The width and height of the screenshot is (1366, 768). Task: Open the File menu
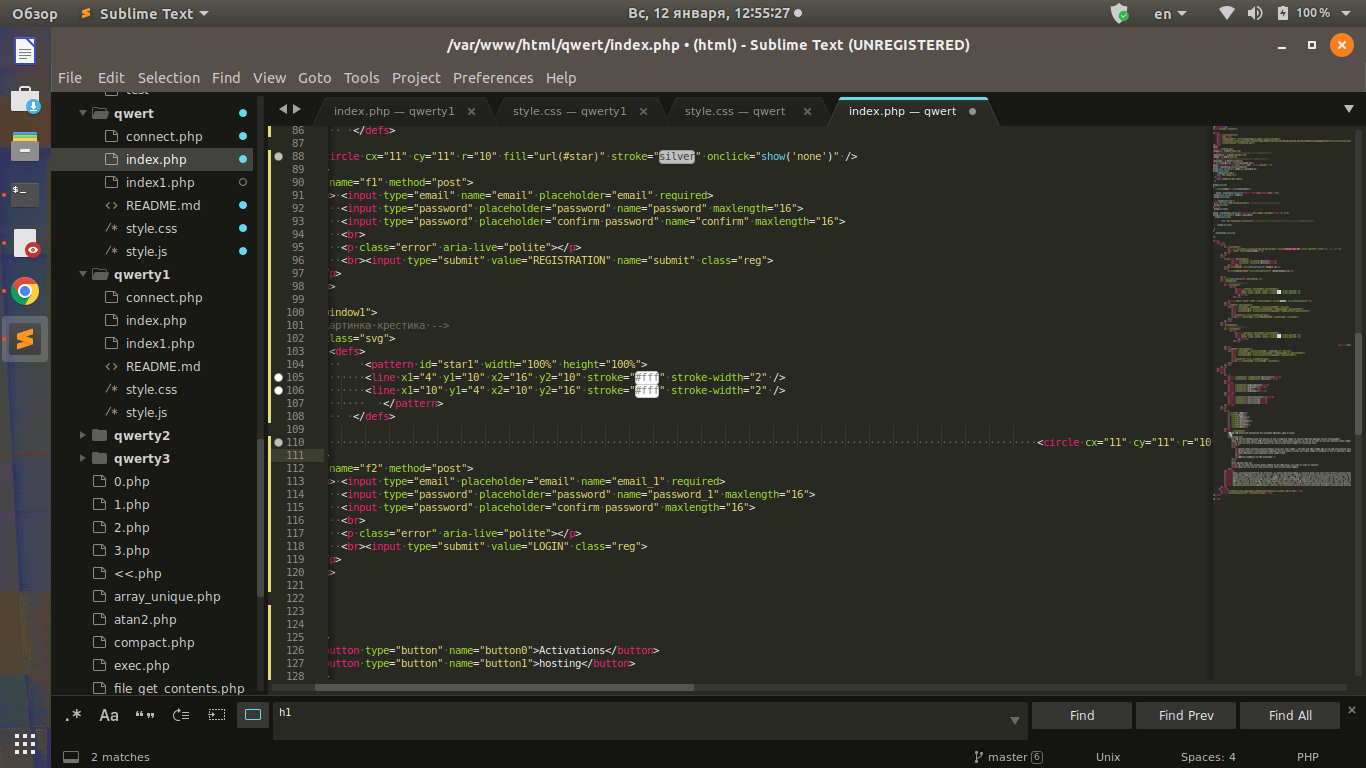pos(70,78)
